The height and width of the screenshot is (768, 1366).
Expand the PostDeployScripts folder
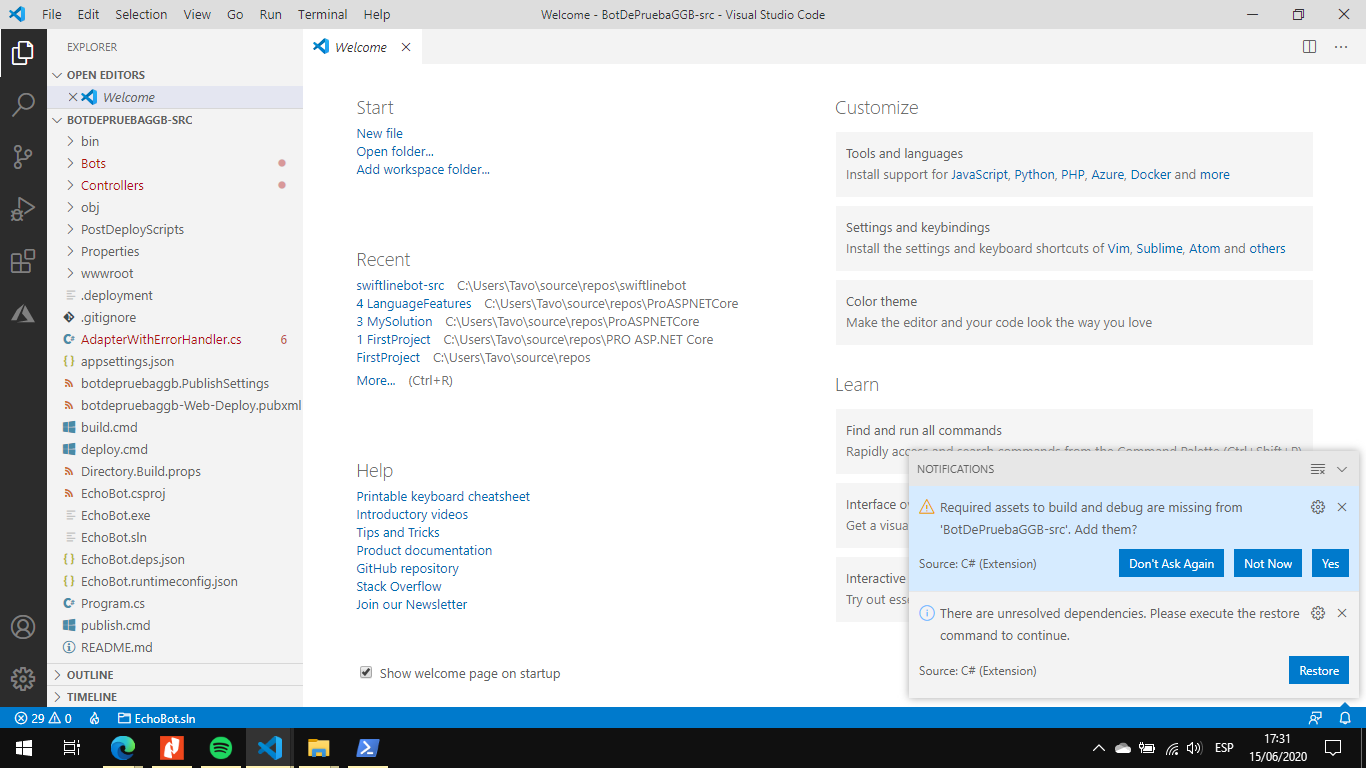click(174, 229)
